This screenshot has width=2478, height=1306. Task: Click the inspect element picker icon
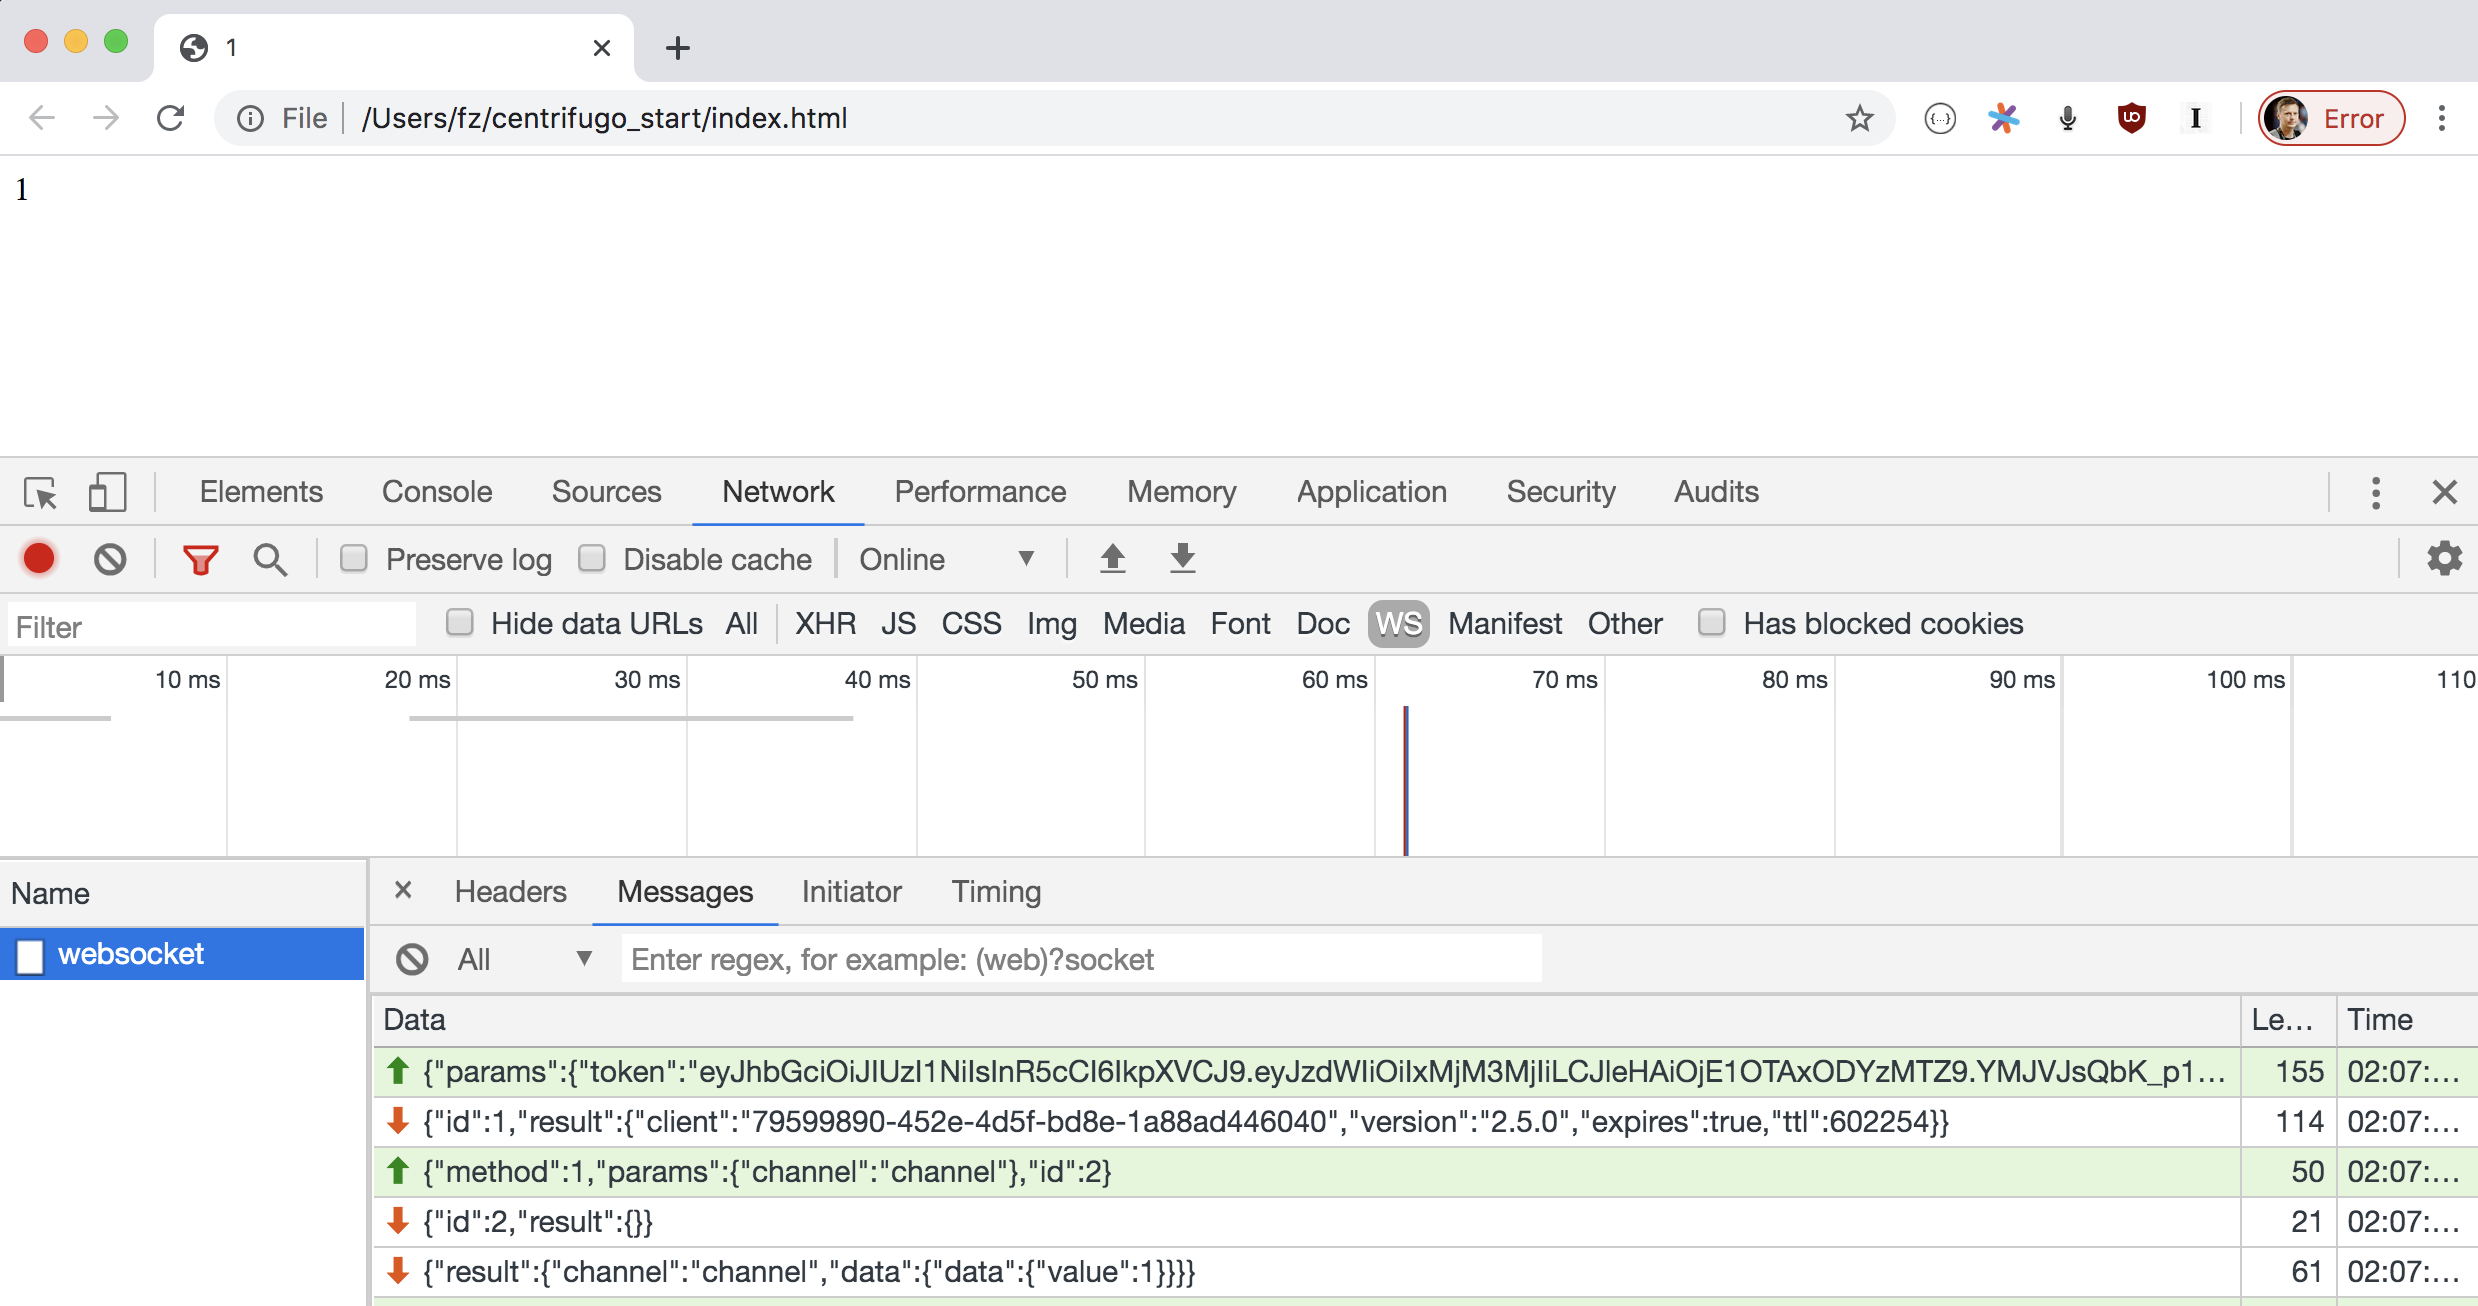point(40,492)
